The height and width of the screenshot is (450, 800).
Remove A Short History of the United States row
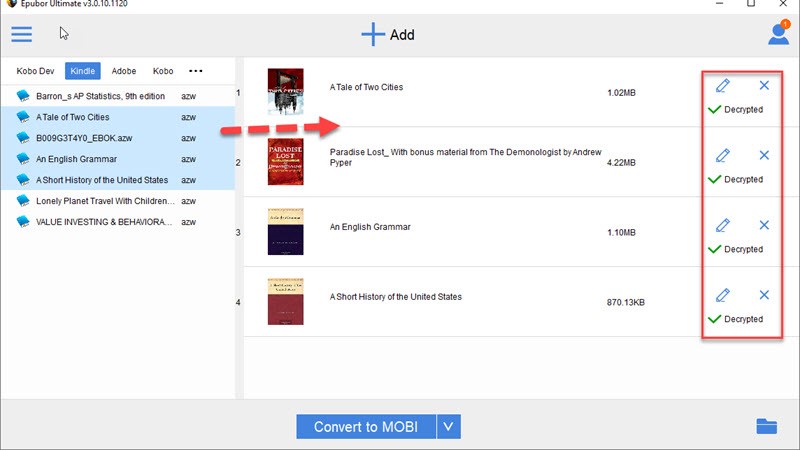764,295
